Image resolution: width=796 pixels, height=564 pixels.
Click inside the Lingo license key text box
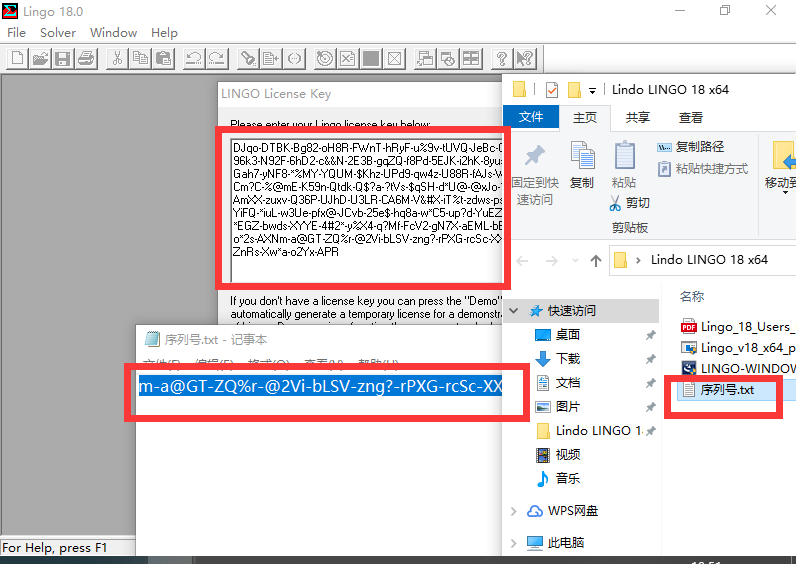[x=367, y=210]
